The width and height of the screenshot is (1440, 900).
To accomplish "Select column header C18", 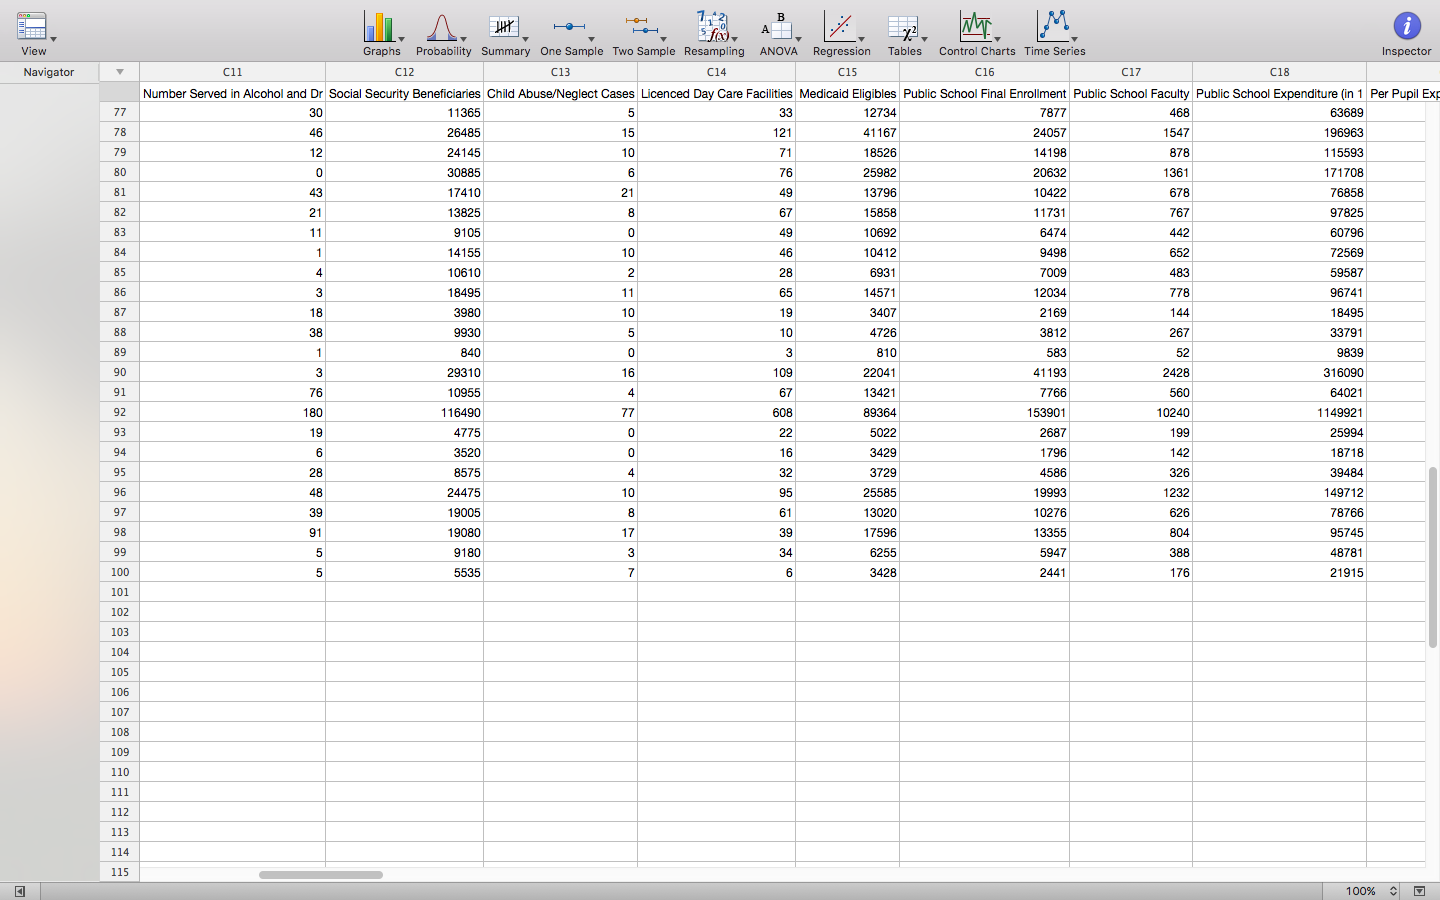I will coord(1279,72).
